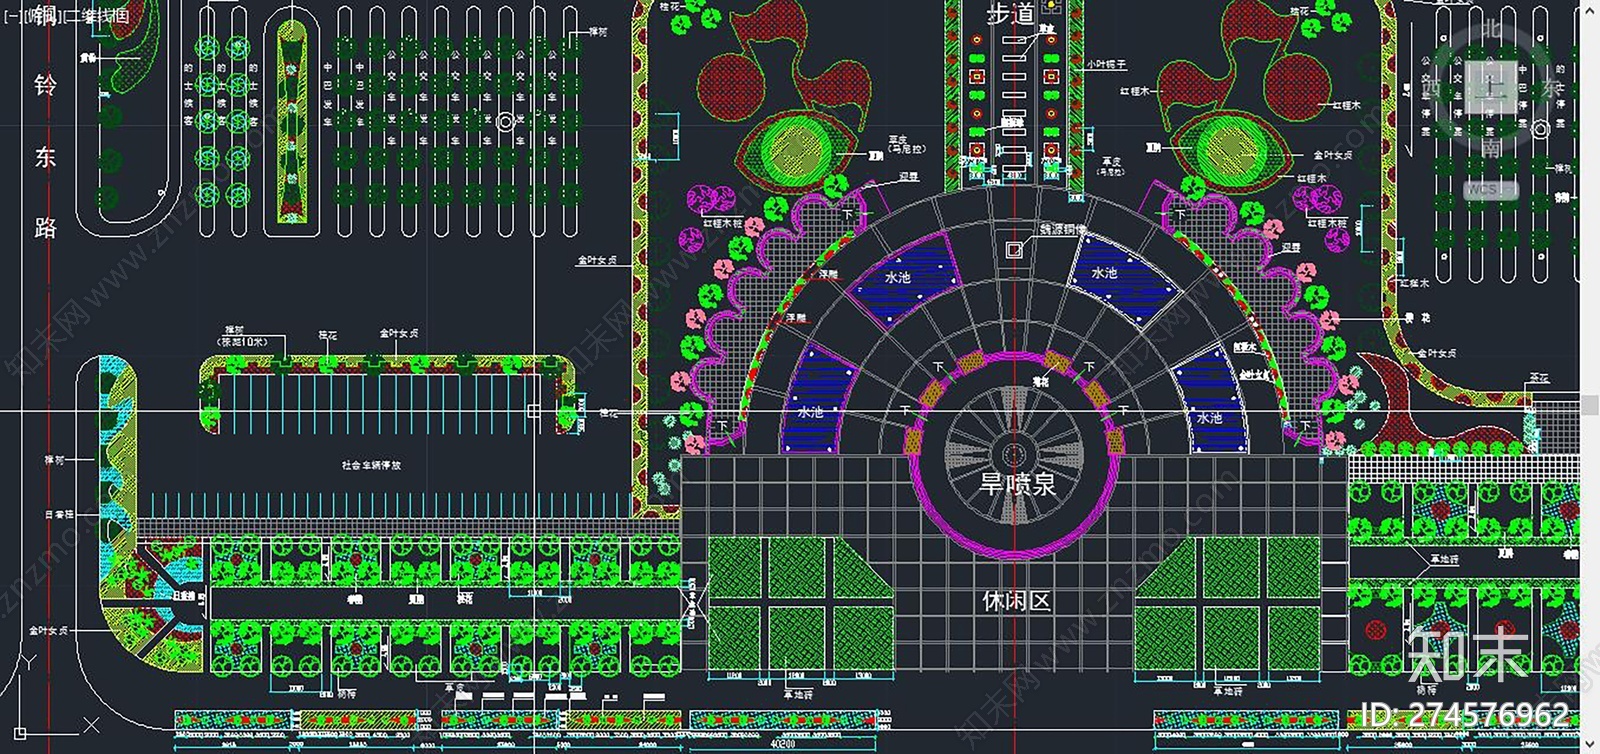1600x754 pixels.
Task: Select 南 on the ViewCube compass
Action: coord(1491,149)
